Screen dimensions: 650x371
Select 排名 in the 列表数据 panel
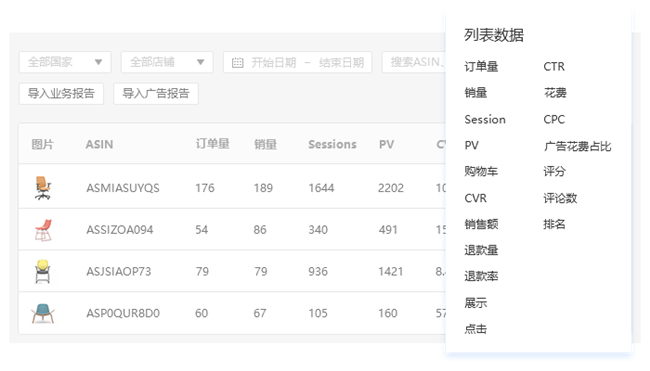point(555,224)
